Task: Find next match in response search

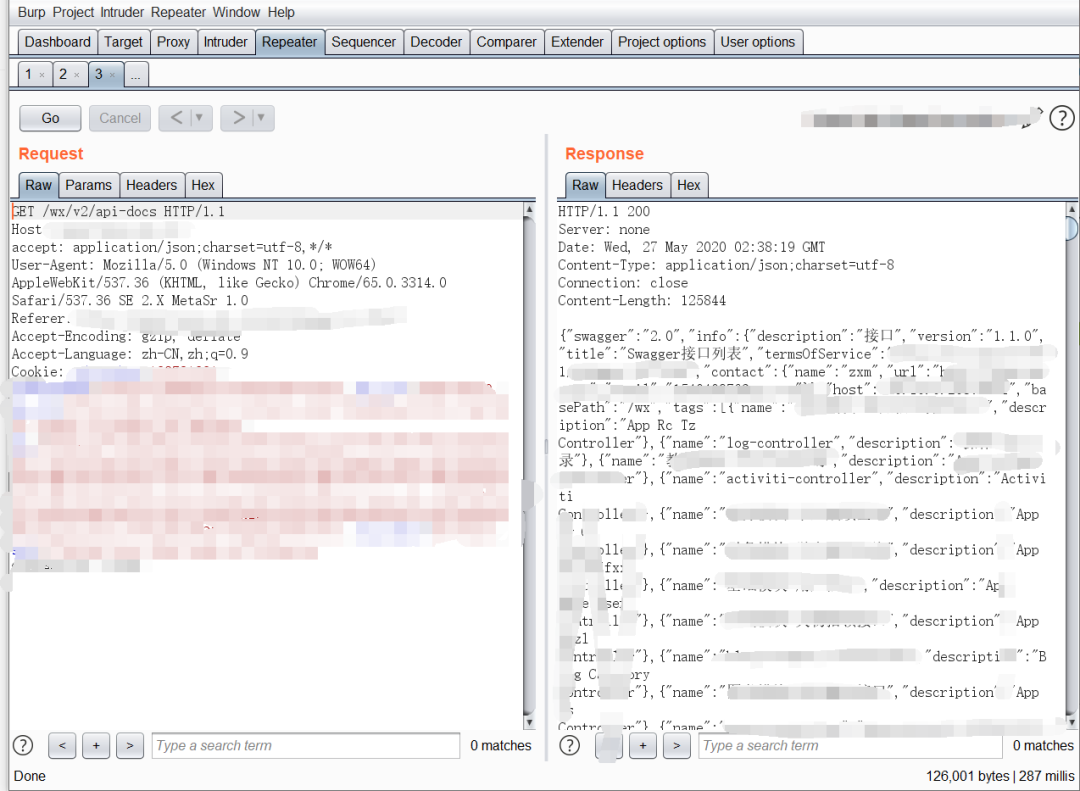Action: pyautogui.click(x=676, y=746)
